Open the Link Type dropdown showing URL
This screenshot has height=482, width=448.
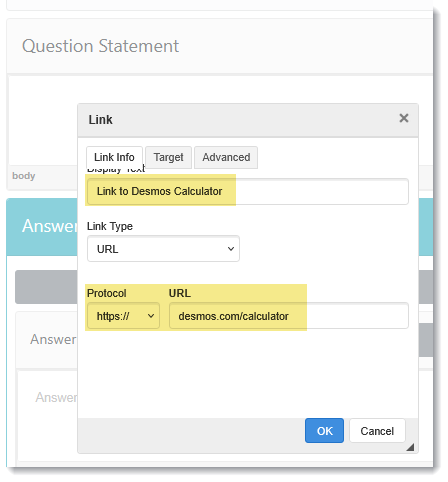(163, 249)
